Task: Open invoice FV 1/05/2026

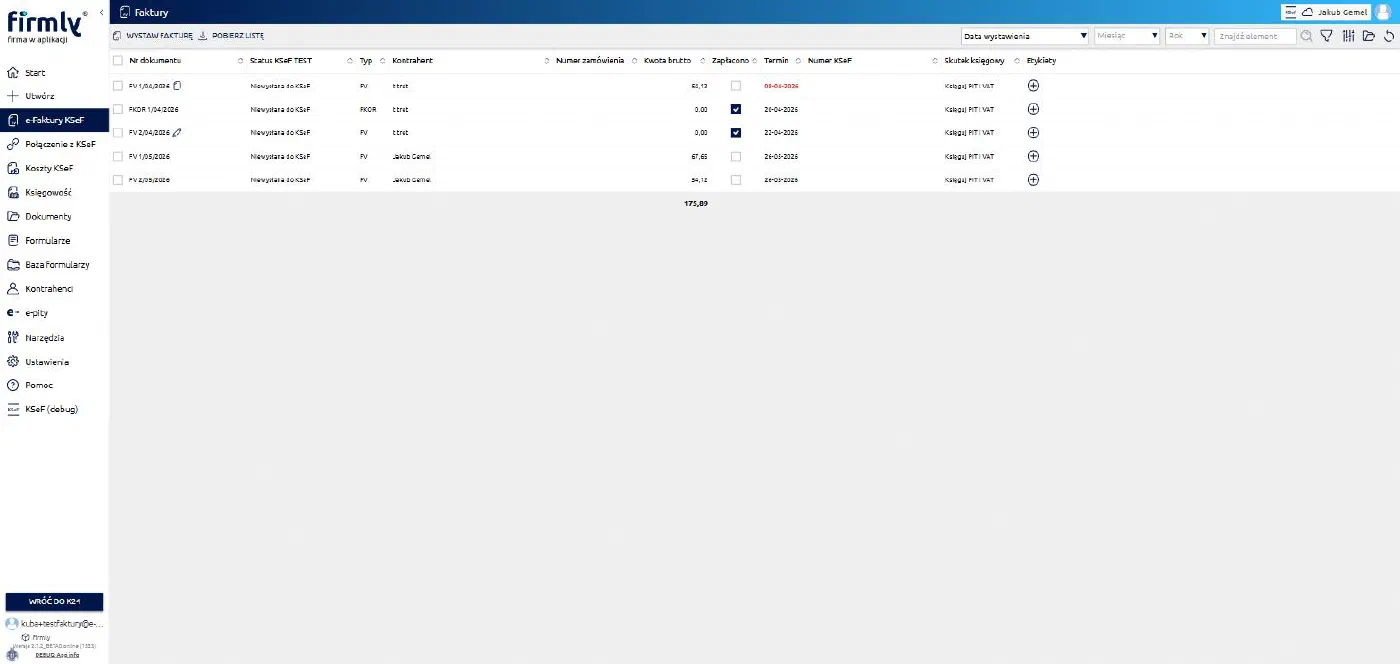Action: point(149,156)
